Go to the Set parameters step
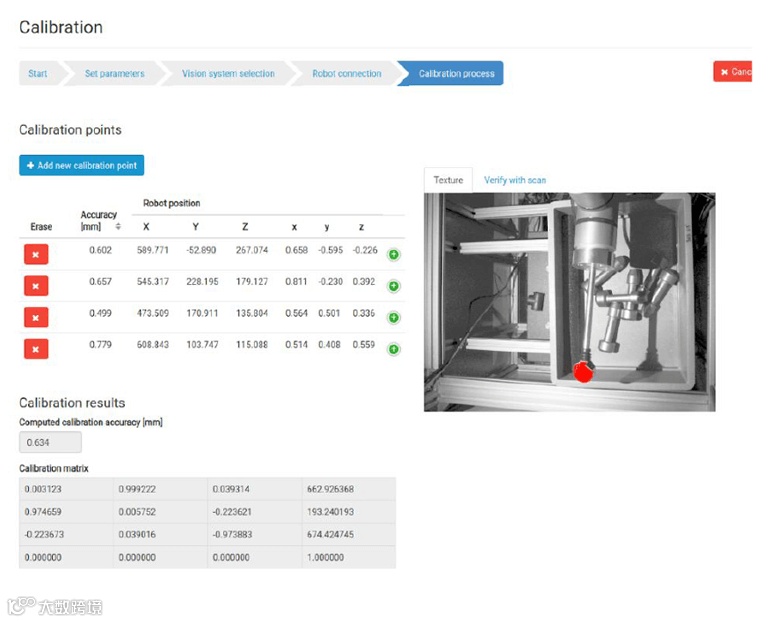The width and height of the screenshot is (774, 622). (x=115, y=74)
